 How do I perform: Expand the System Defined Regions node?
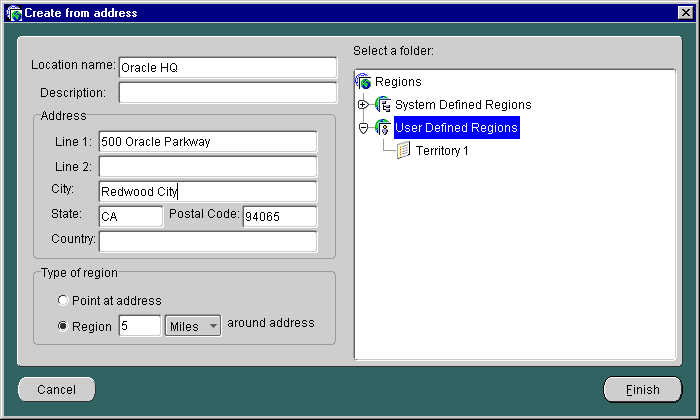coord(363,104)
